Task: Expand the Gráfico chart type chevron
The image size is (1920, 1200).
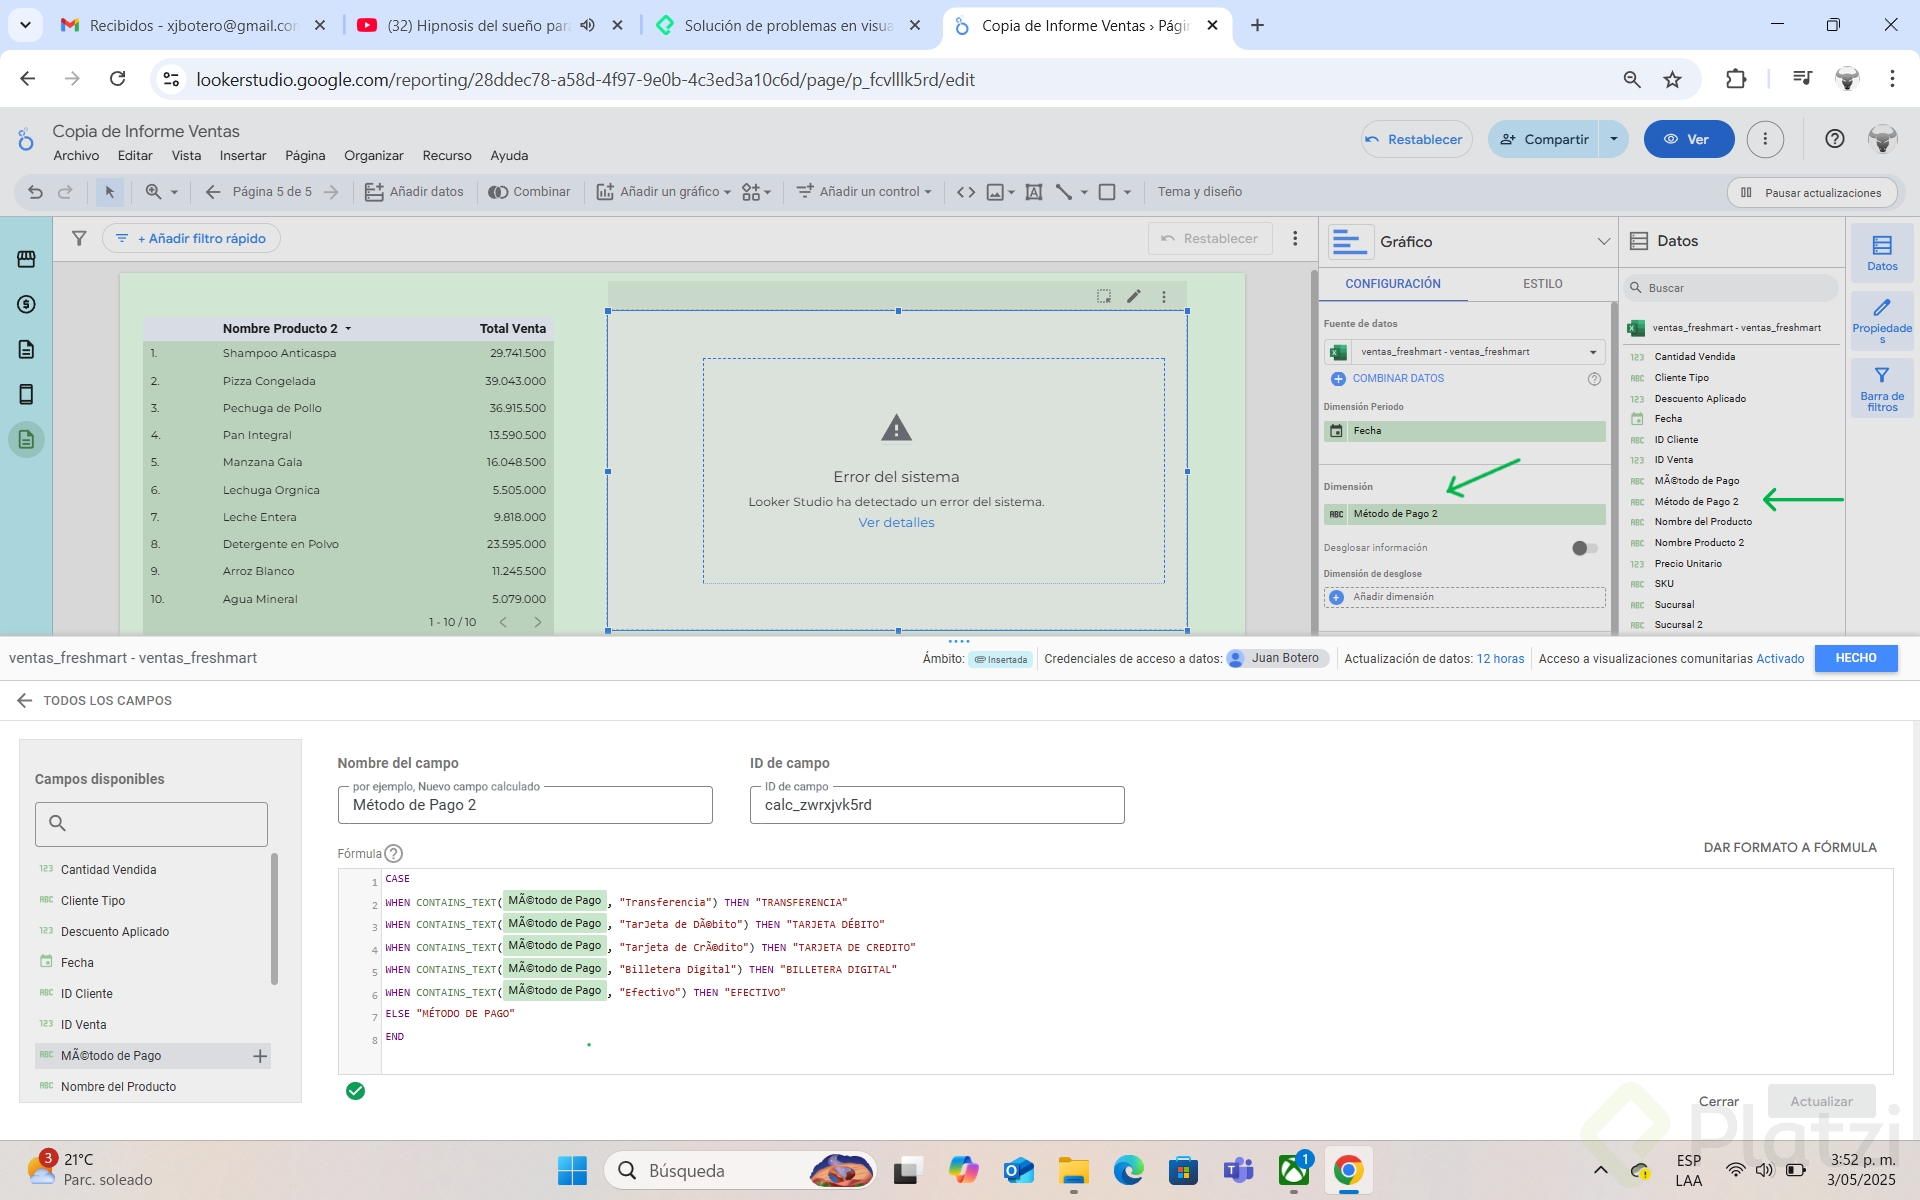Action: pyautogui.click(x=1603, y=241)
